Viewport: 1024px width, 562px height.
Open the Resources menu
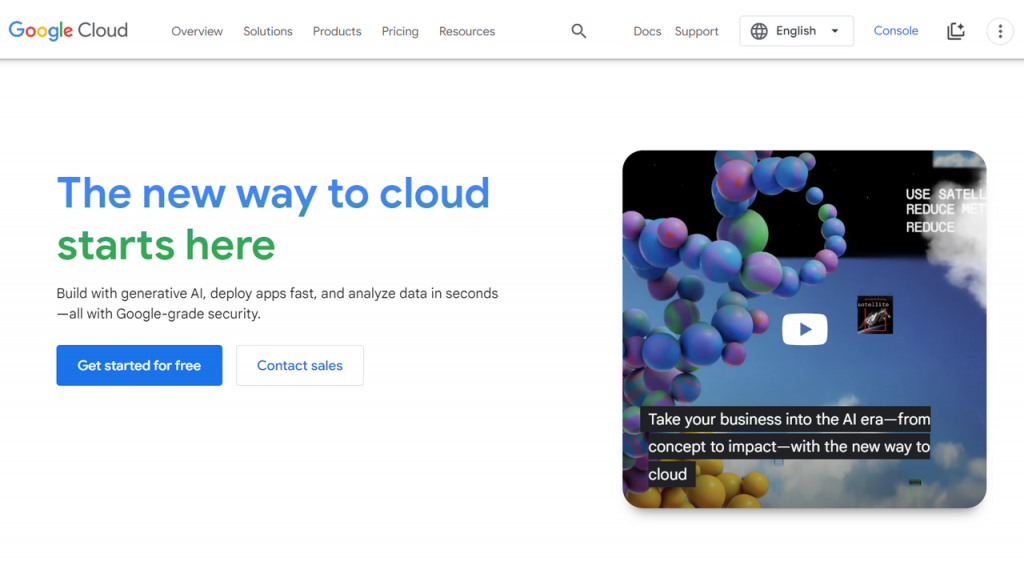pos(467,31)
